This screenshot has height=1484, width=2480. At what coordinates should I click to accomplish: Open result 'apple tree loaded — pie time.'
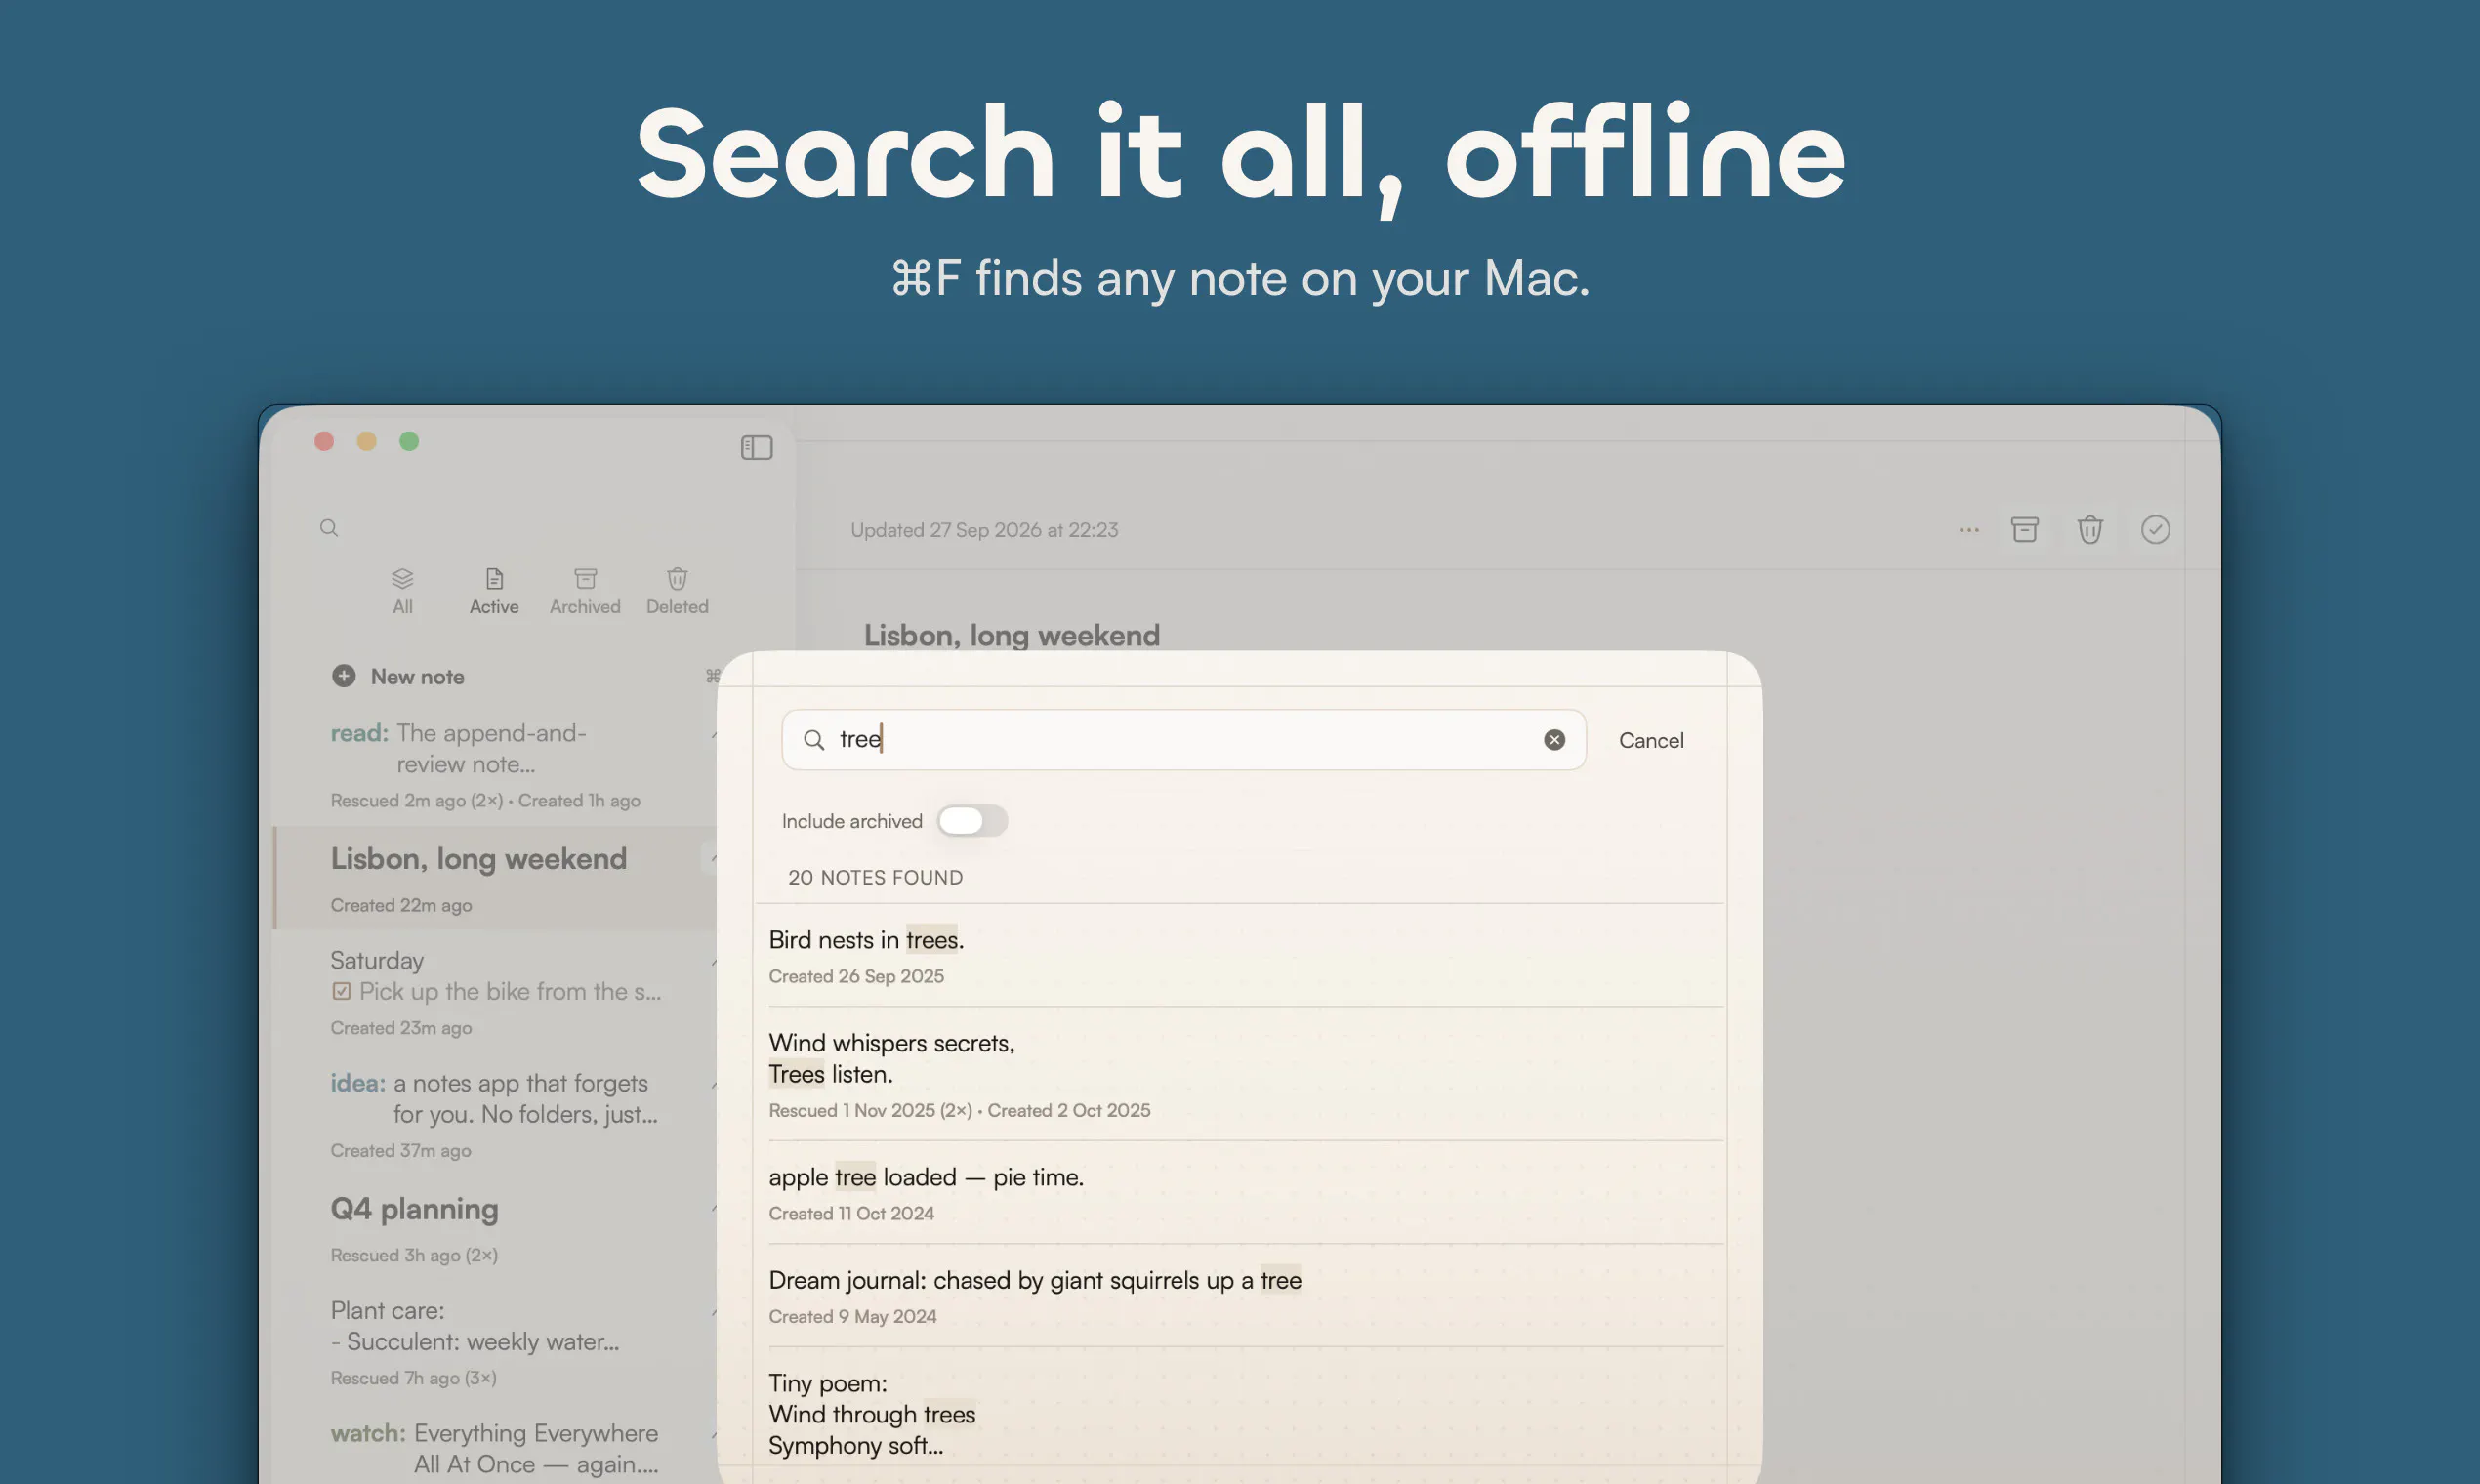tap(1246, 1193)
